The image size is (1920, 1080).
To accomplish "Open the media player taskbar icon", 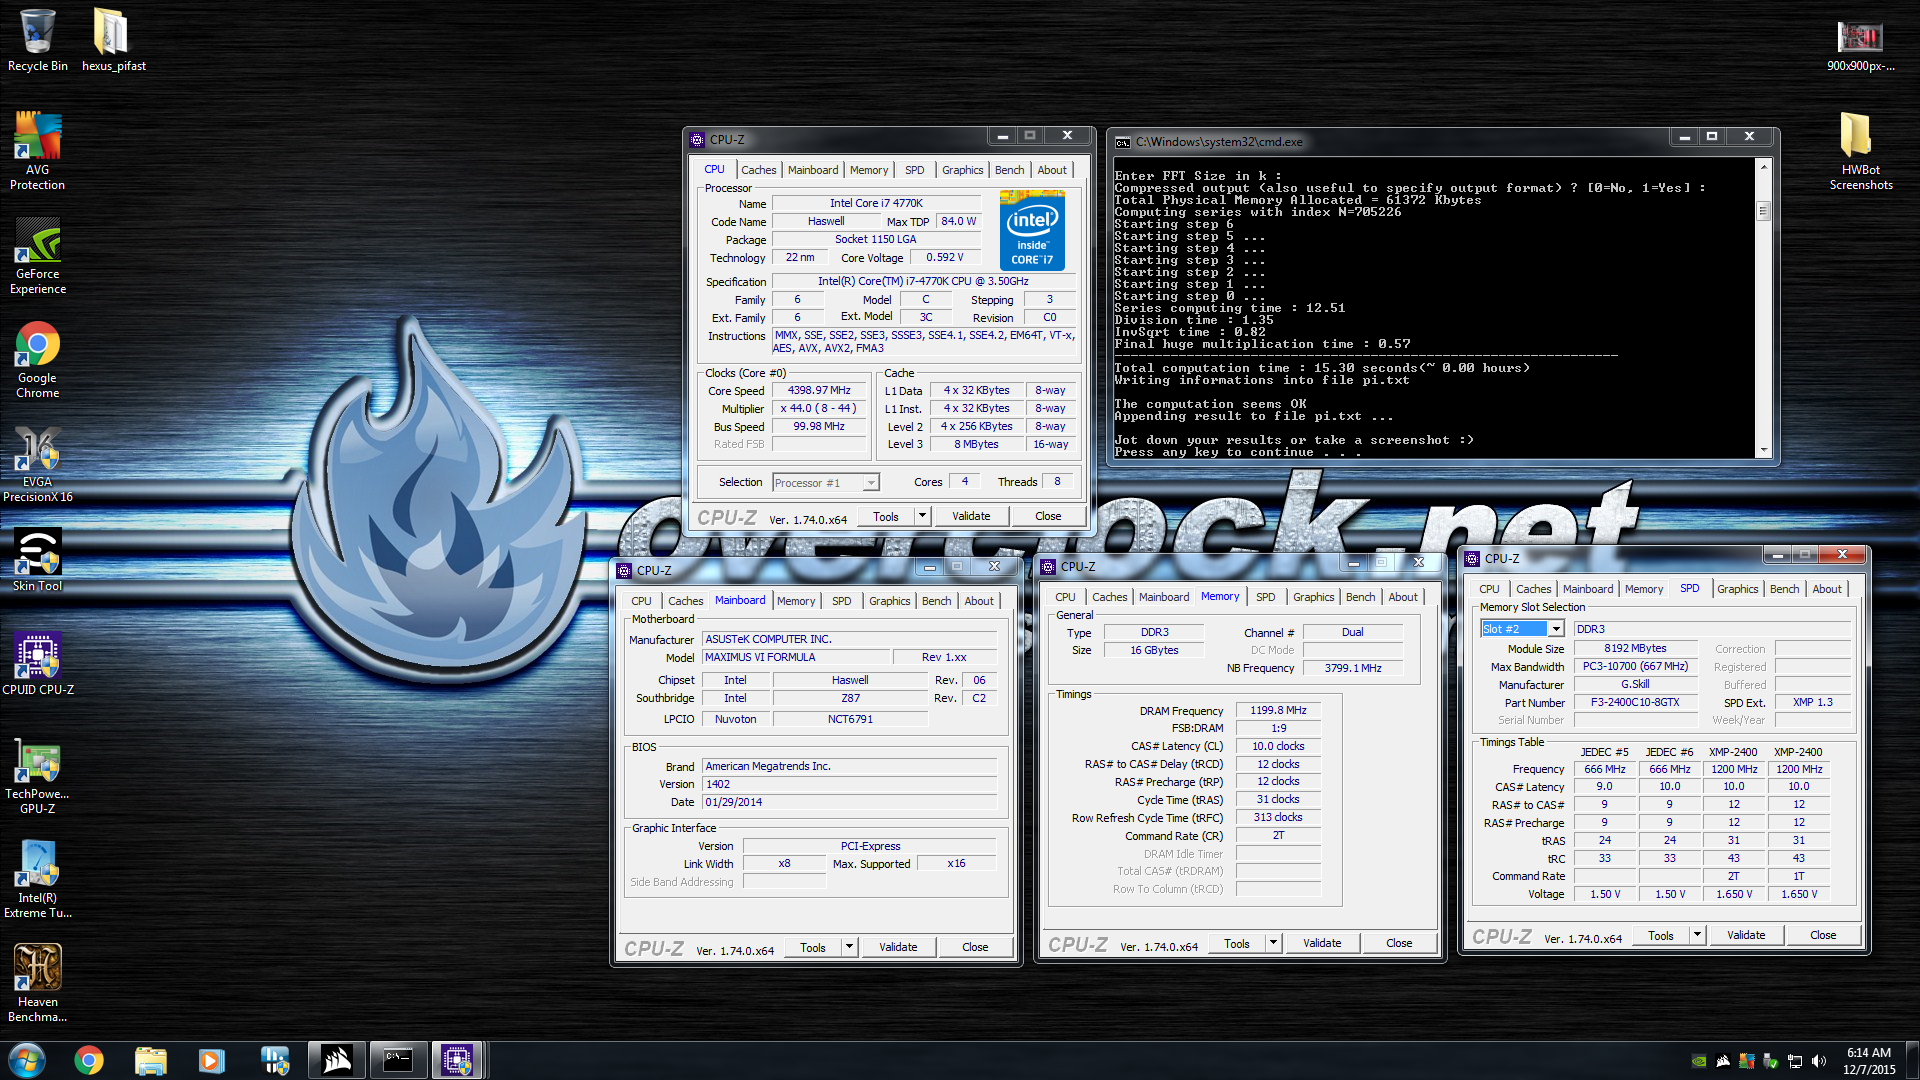I will click(x=212, y=1060).
